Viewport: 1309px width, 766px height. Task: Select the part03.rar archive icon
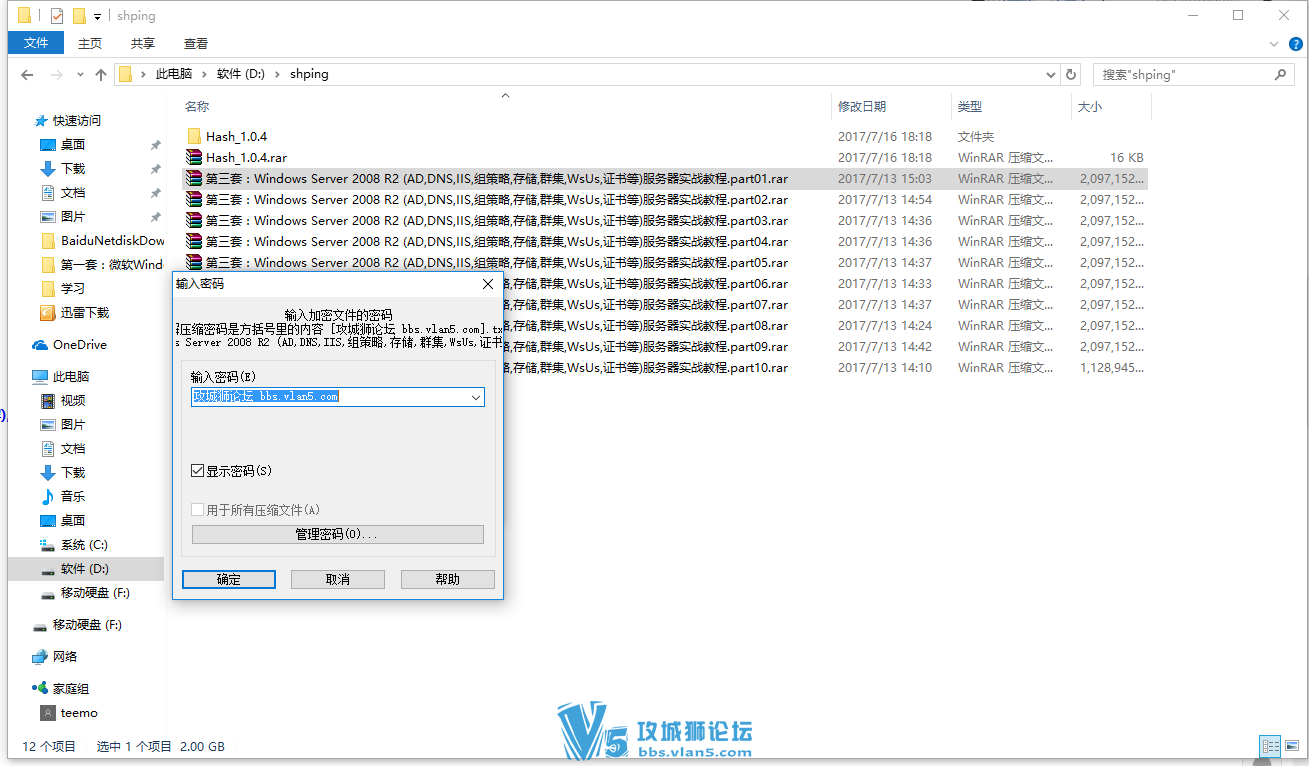[194, 220]
